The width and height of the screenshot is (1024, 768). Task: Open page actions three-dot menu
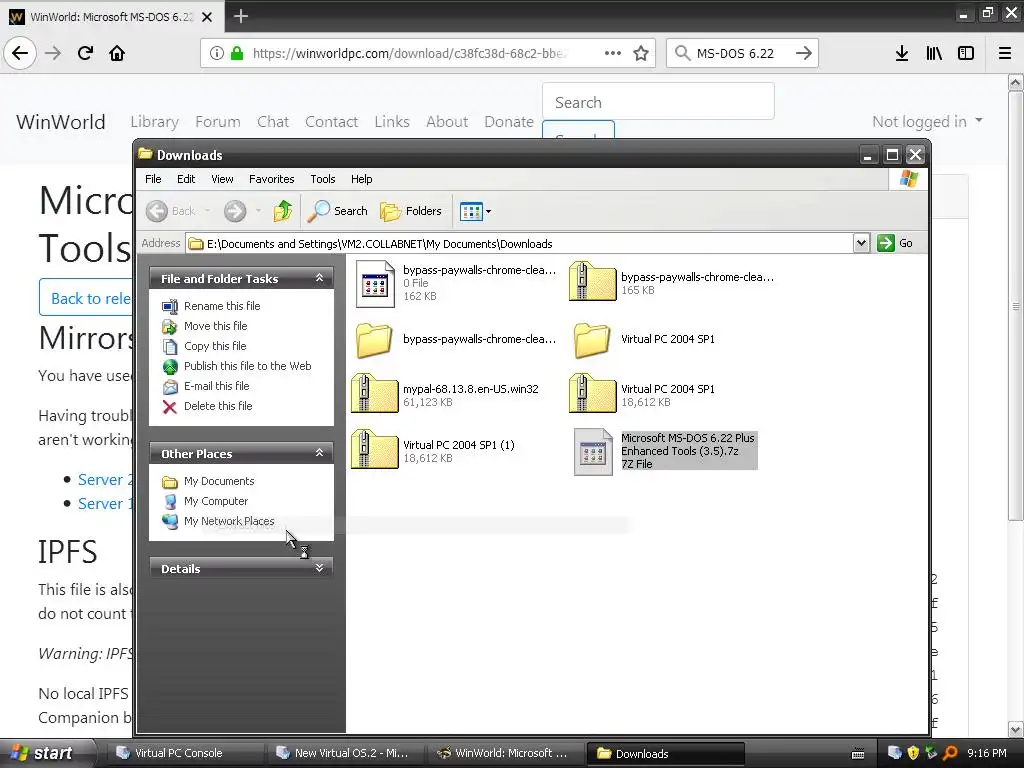613,53
